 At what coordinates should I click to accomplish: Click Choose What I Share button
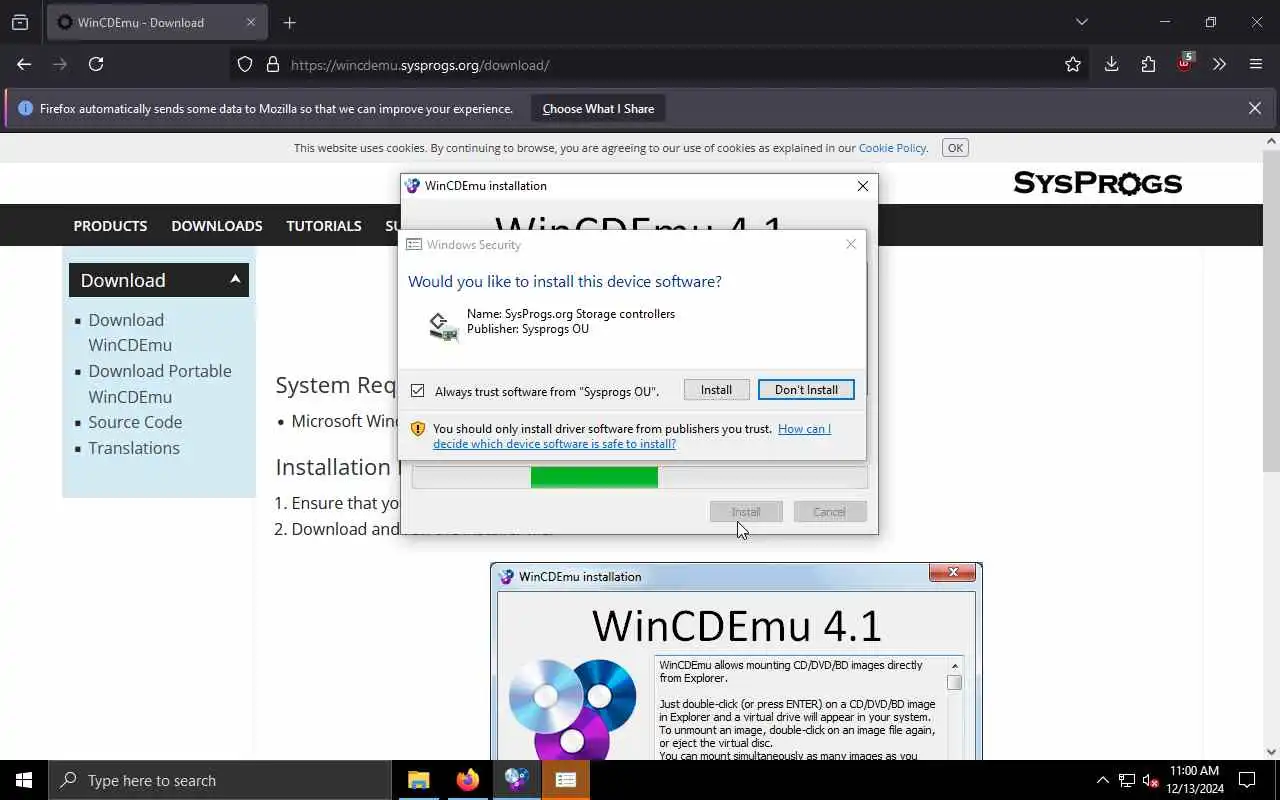(x=598, y=108)
